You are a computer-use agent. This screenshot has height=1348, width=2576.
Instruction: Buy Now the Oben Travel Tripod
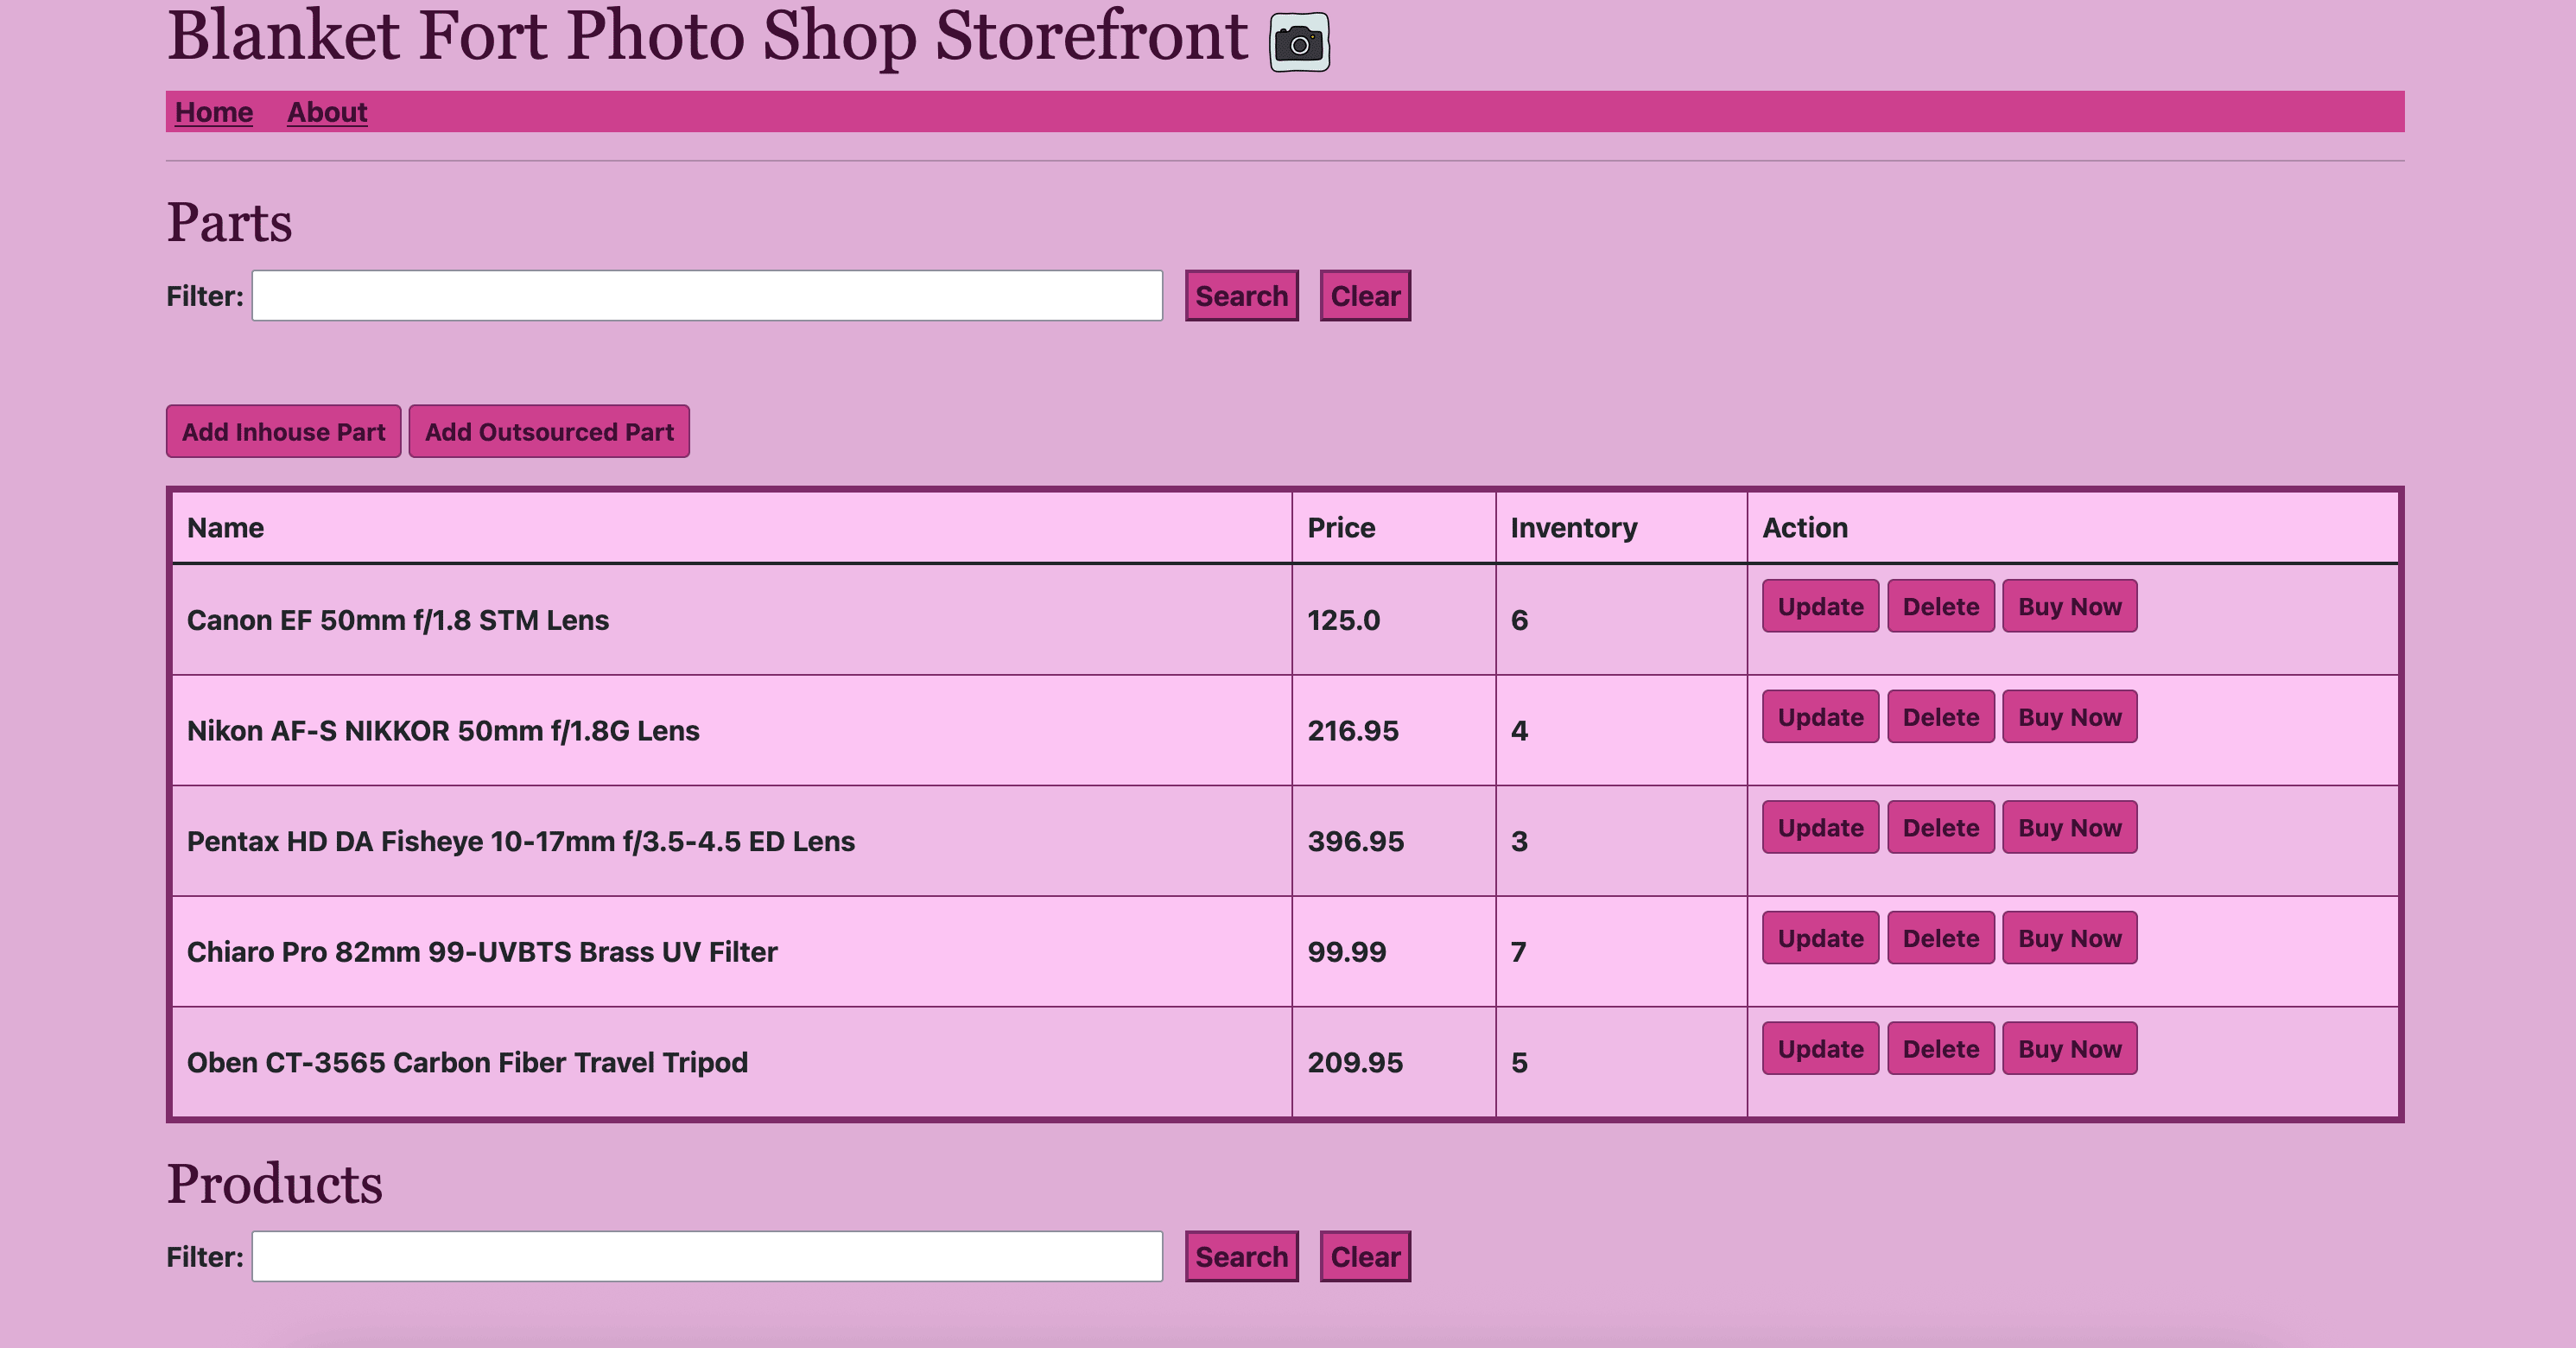pyautogui.click(x=2070, y=1048)
